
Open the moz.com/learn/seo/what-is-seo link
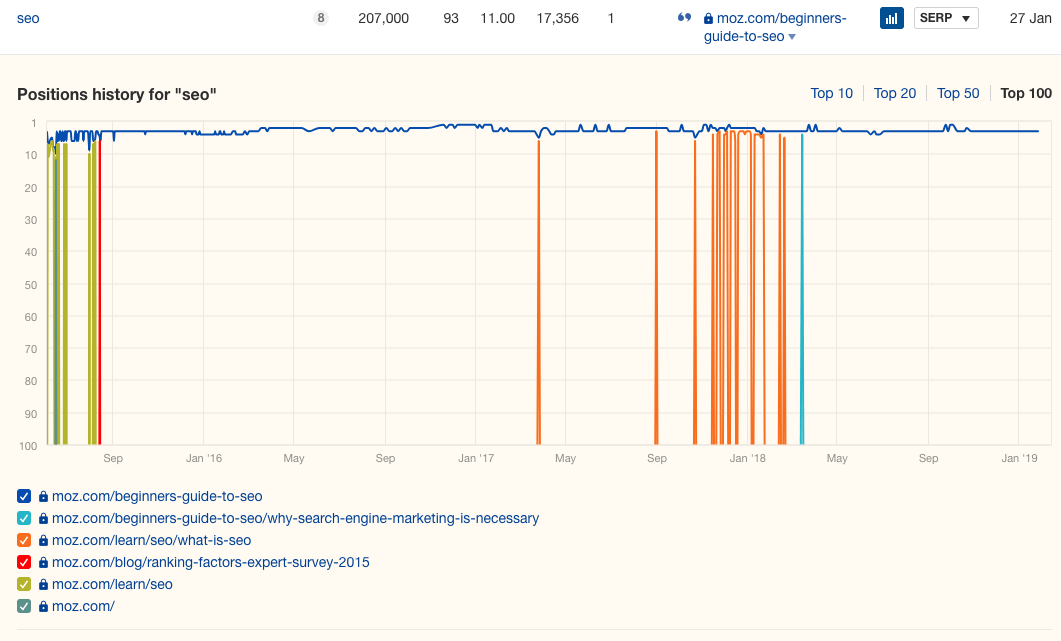pyautogui.click(x=152, y=540)
